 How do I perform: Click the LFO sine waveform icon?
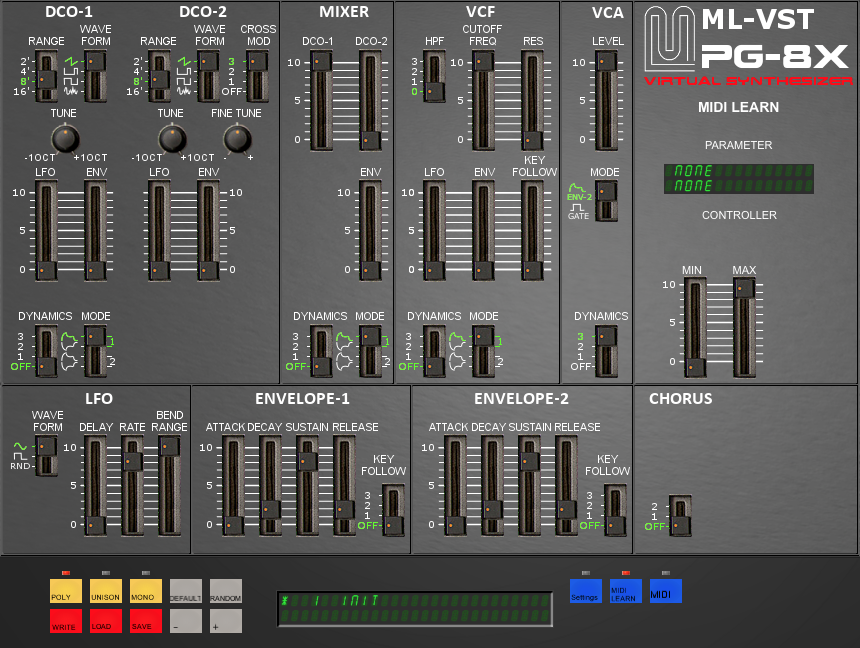20,446
